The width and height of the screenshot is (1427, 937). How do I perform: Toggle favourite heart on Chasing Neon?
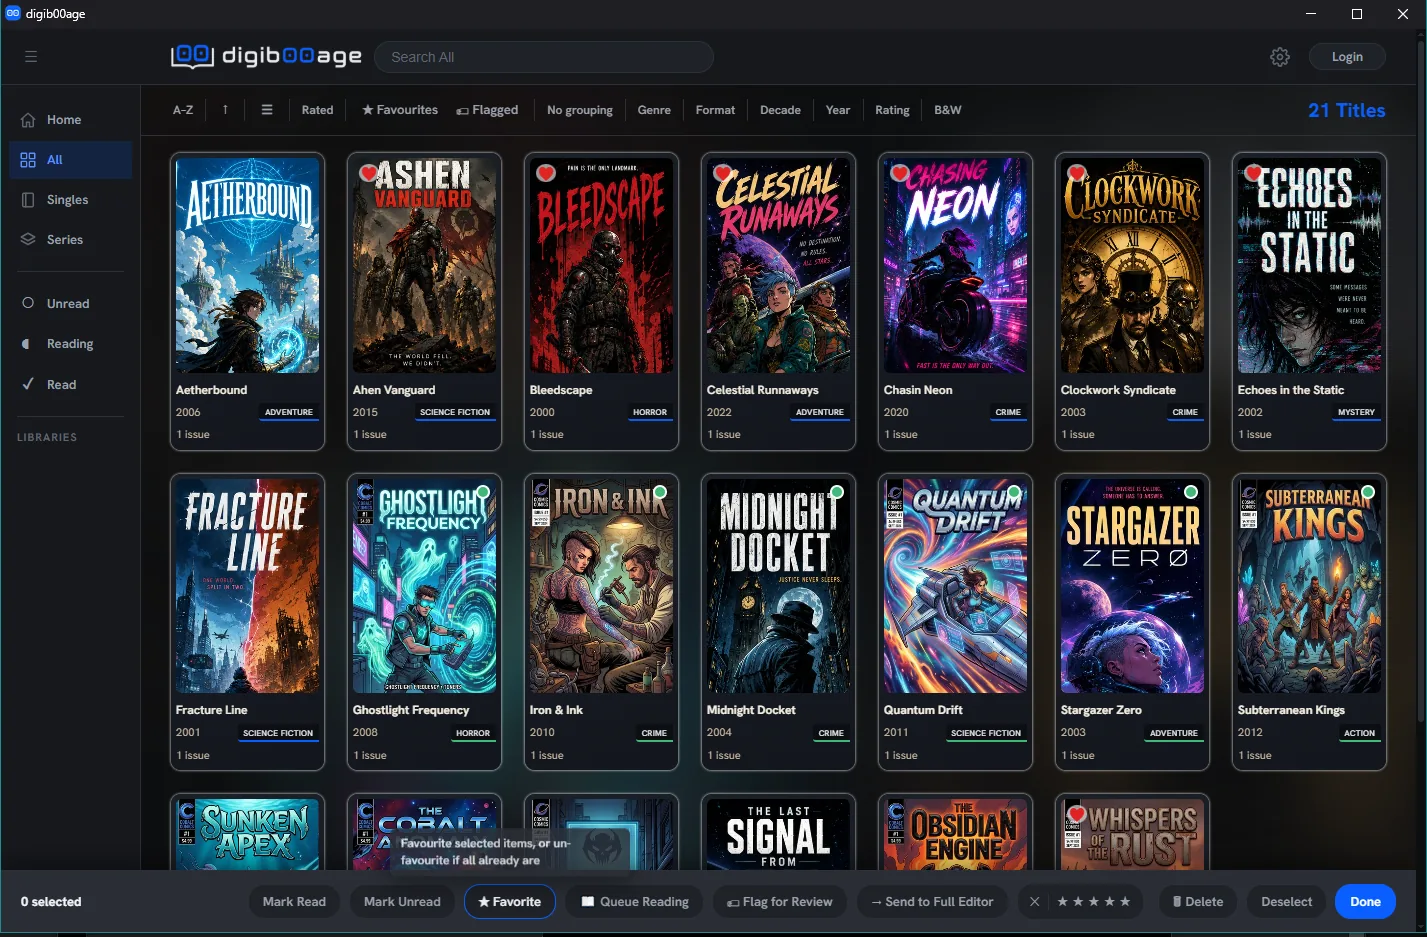tap(899, 173)
